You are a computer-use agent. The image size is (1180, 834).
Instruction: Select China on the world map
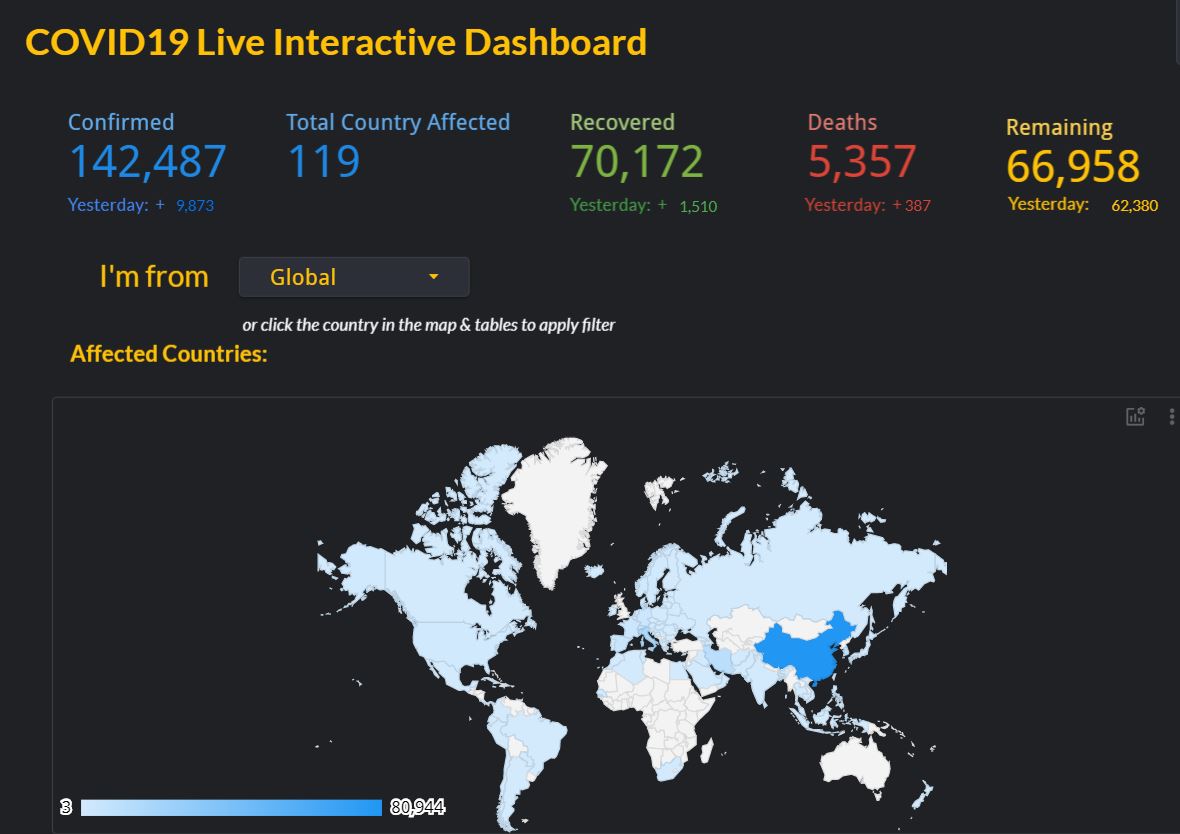point(800,648)
